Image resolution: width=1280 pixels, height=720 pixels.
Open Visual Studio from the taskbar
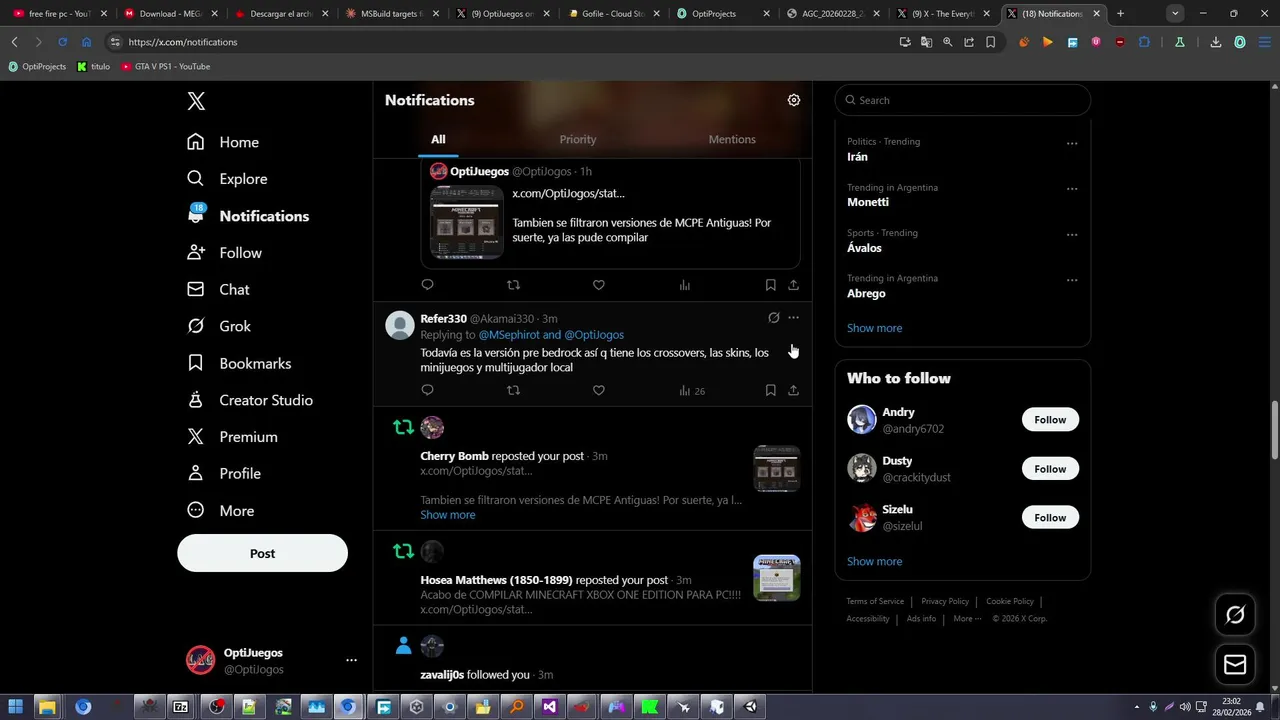549,707
